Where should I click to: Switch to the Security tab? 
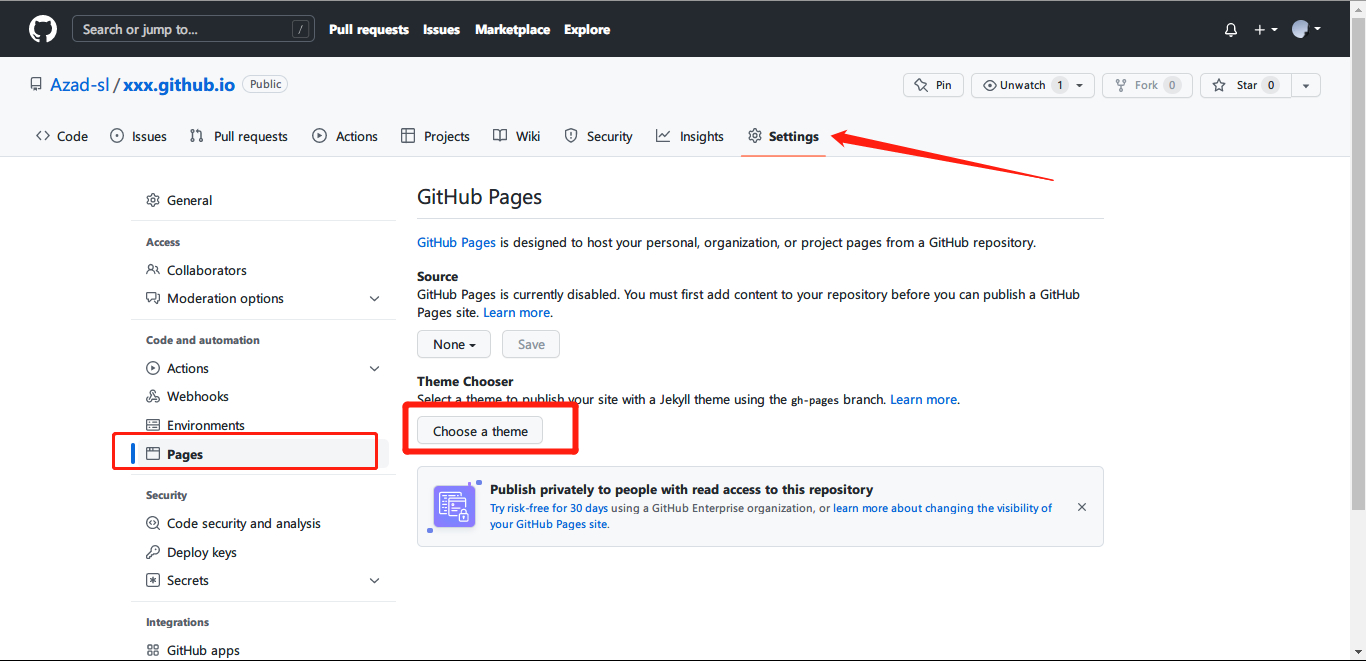coord(599,136)
